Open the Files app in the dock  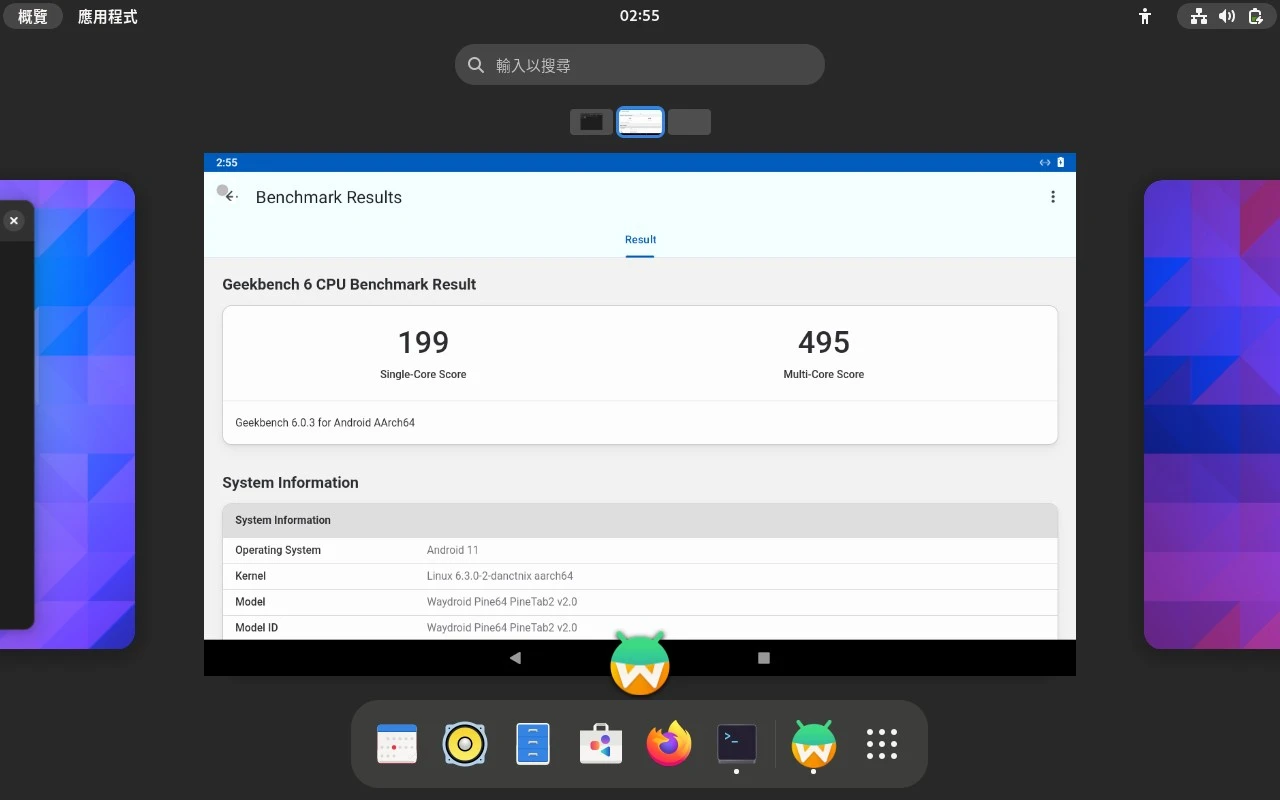pyautogui.click(x=533, y=744)
